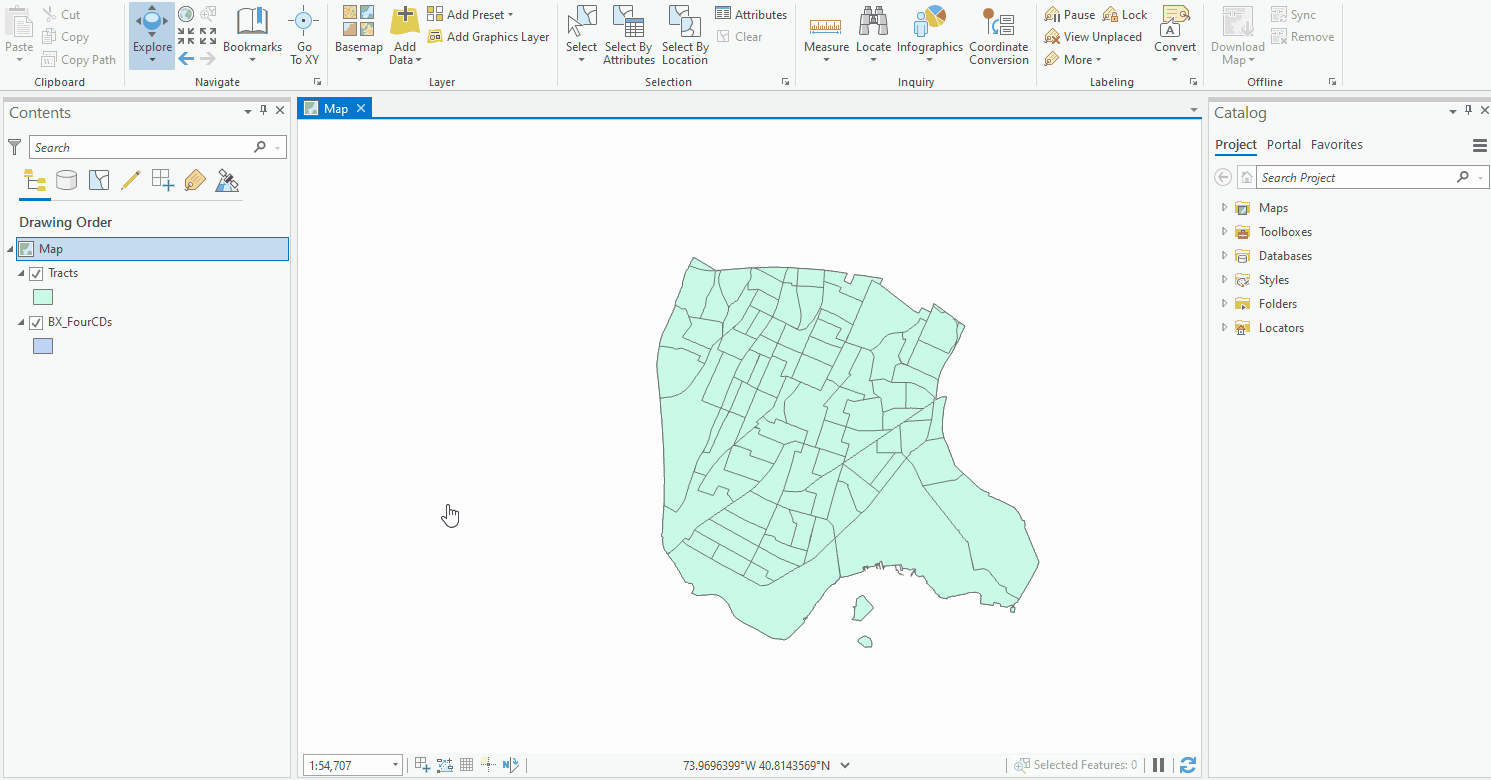The image size is (1491, 780).
Task: Open the coordinate display units dropdown
Action: (x=845, y=765)
